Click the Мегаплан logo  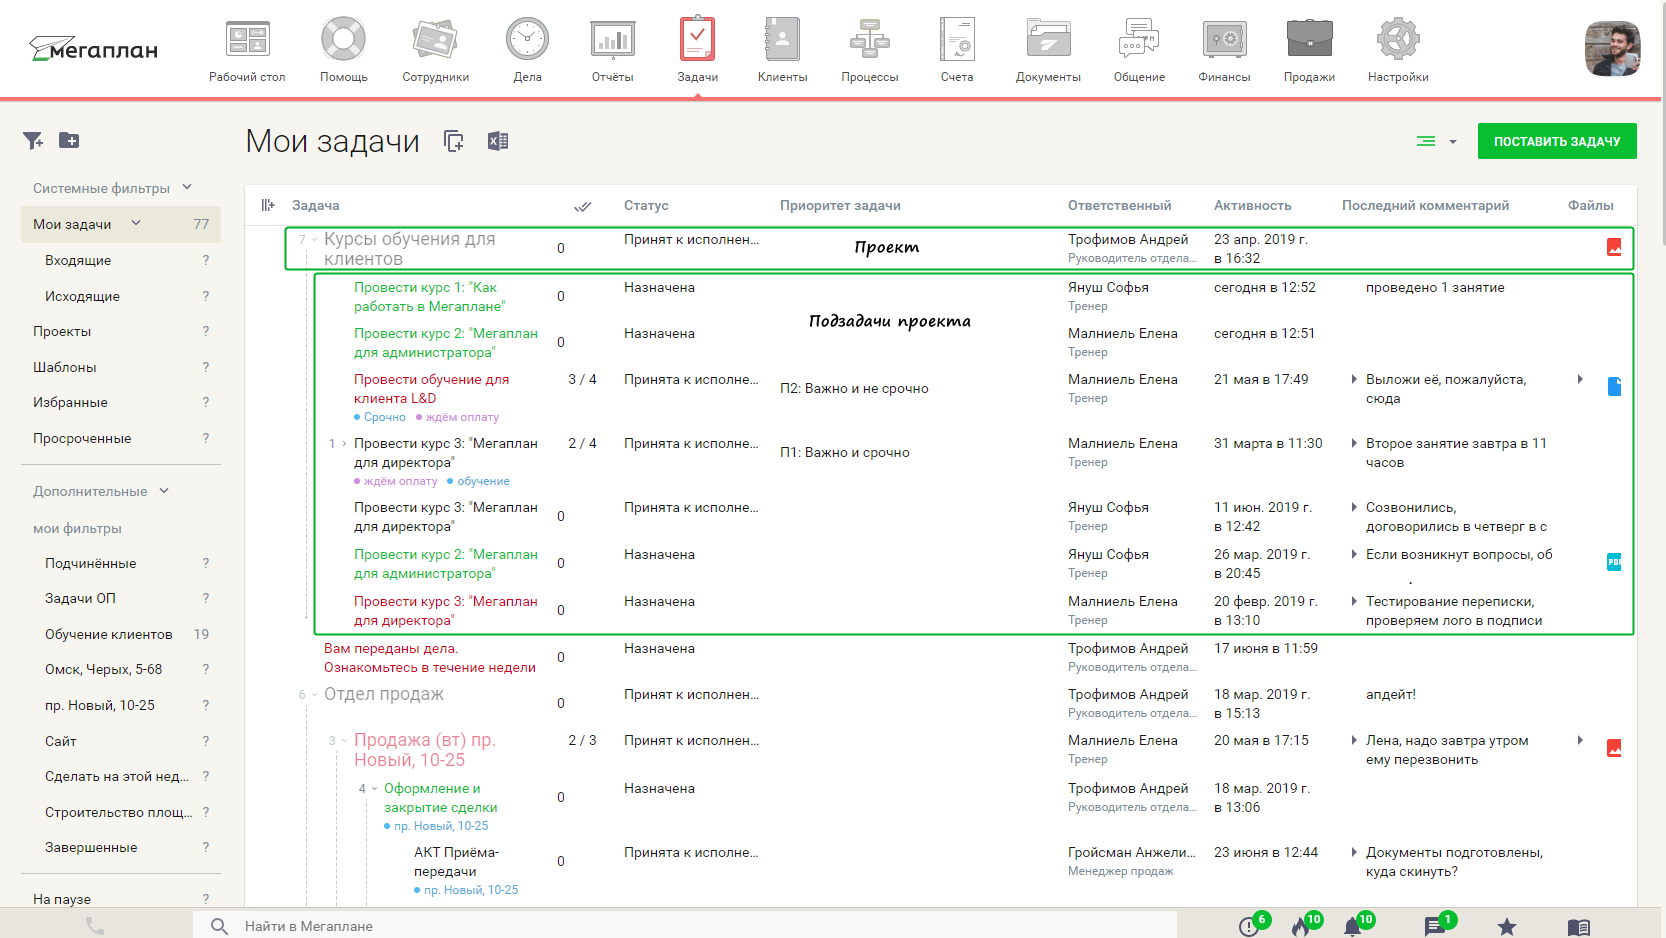(93, 49)
